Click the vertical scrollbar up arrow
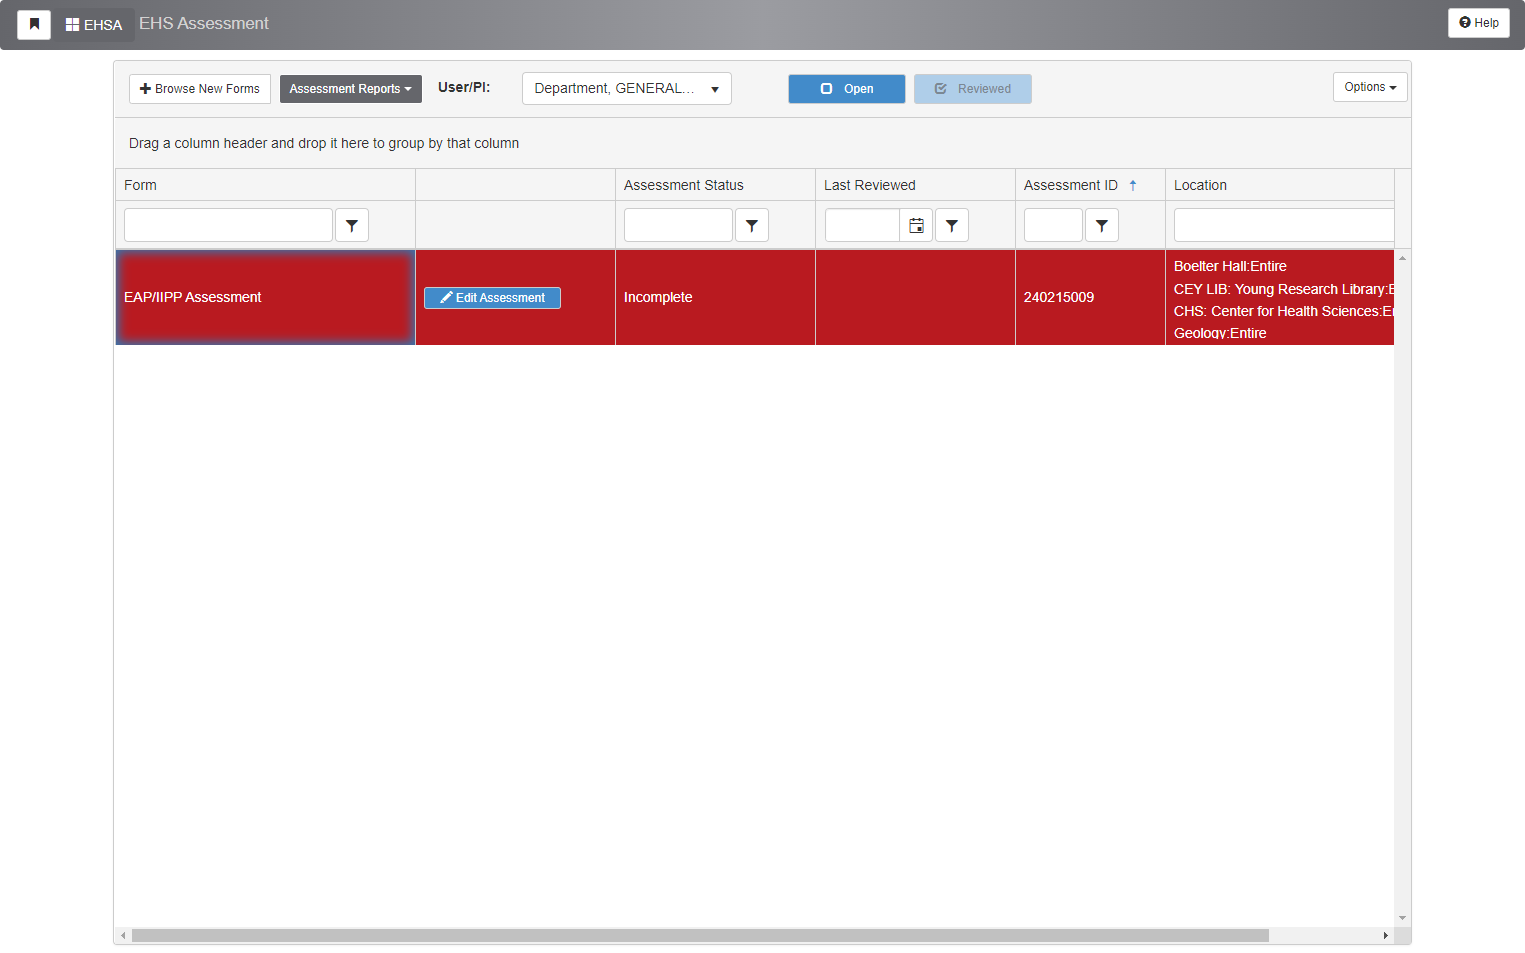Screen dimensions: 1525x953 1402,258
